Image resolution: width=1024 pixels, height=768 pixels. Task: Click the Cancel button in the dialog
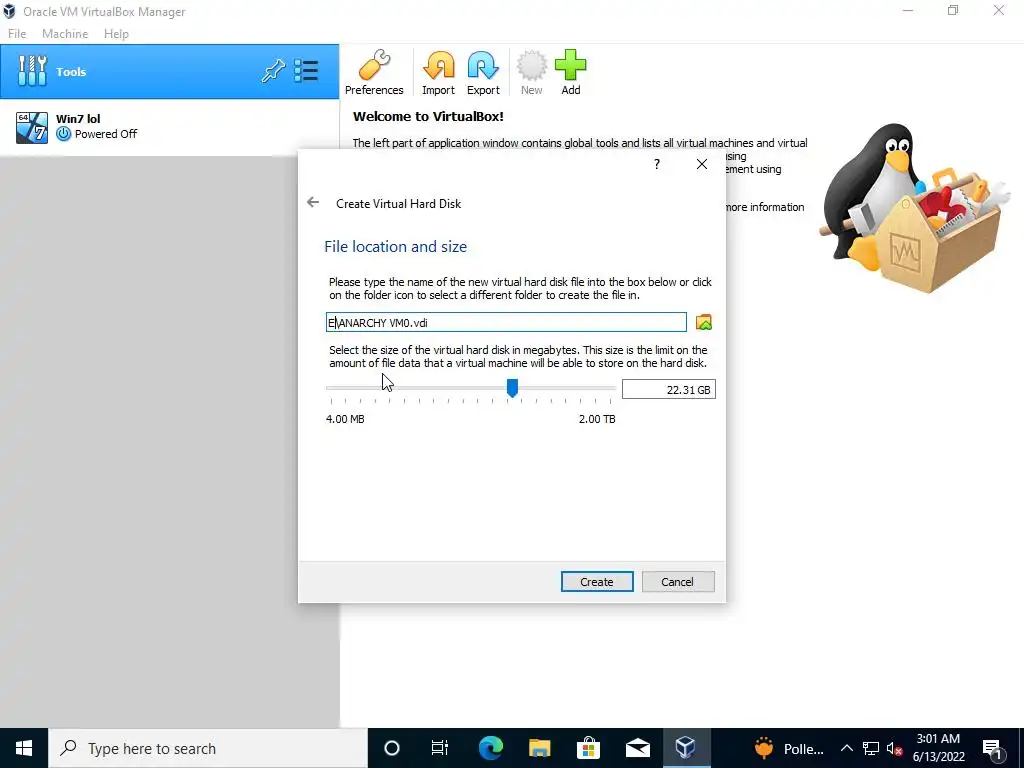[678, 582]
